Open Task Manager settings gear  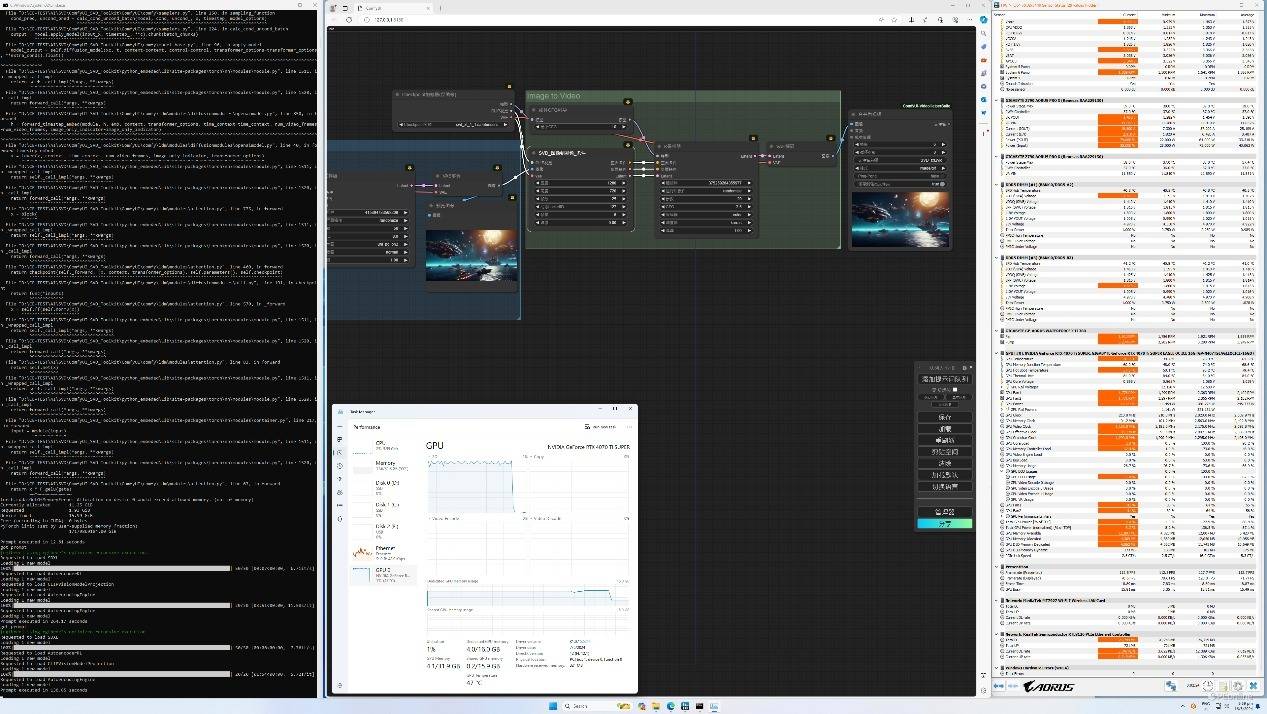[x=340, y=685]
